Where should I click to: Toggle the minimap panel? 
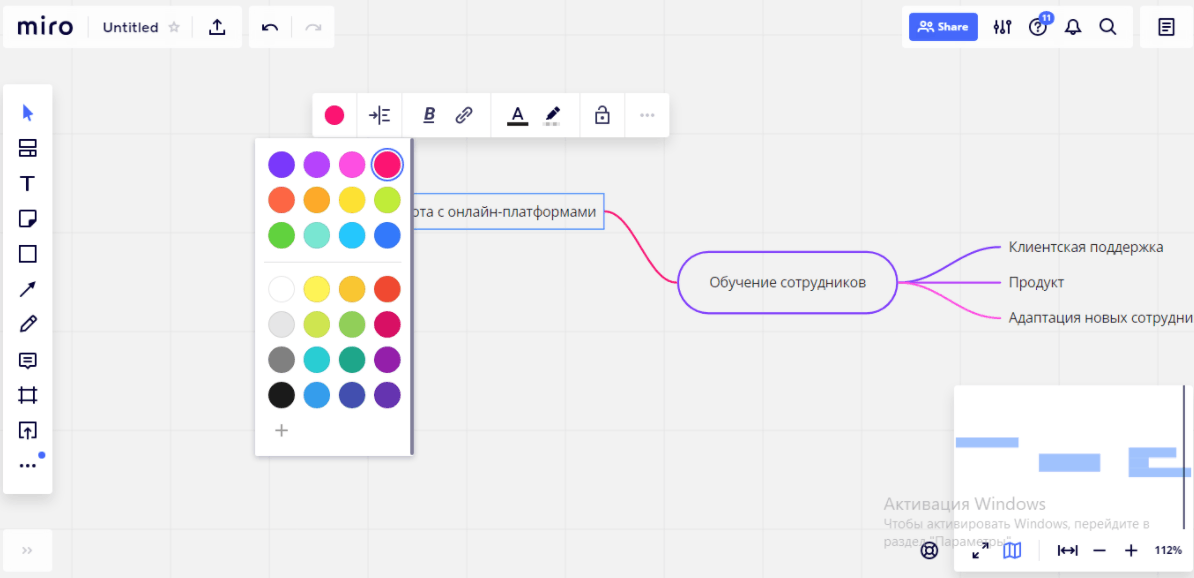click(x=1012, y=550)
